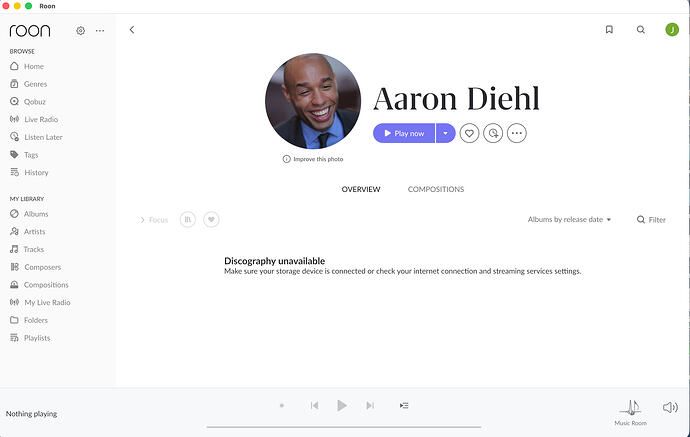Open Listen Later list
Viewport: 690px width, 437px height.
(x=36, y=137)
